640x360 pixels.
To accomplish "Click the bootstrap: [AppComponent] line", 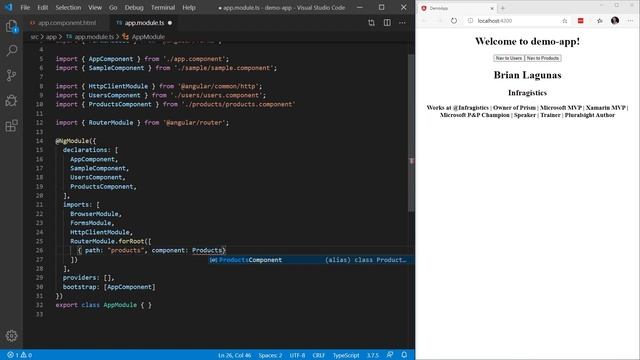I will [x=109, y=287].
